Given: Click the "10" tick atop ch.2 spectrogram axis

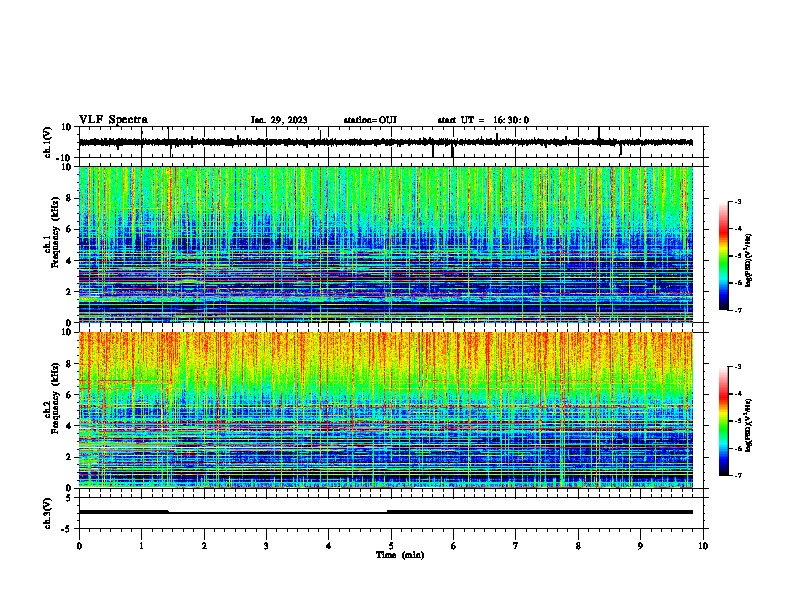Looking at the screenshot, I should click(x=67, y=332).
